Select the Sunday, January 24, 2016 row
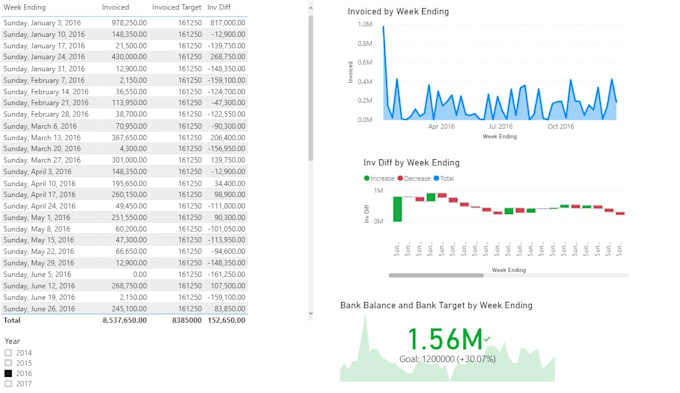Image resolution: width=680 pixels, height=393 pixels. [124, 57]
